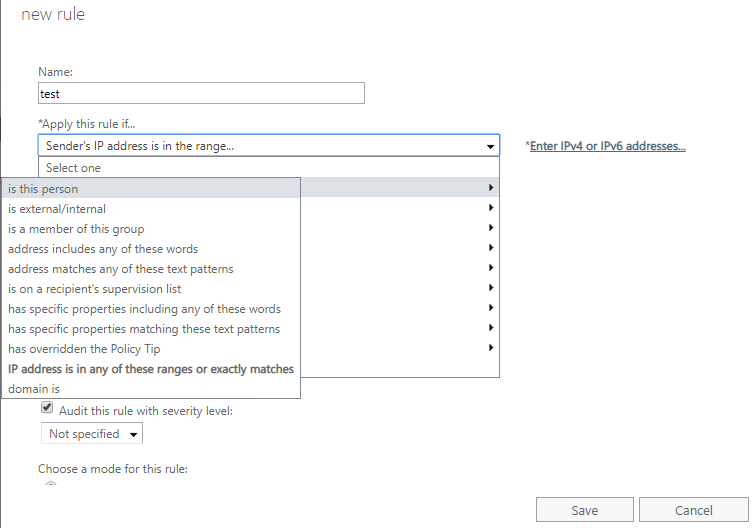The width and height of the screenshot is (755, 528).
Task: Open the 'Apply this rule if' dropdown
Action: (x=268, y=146)
